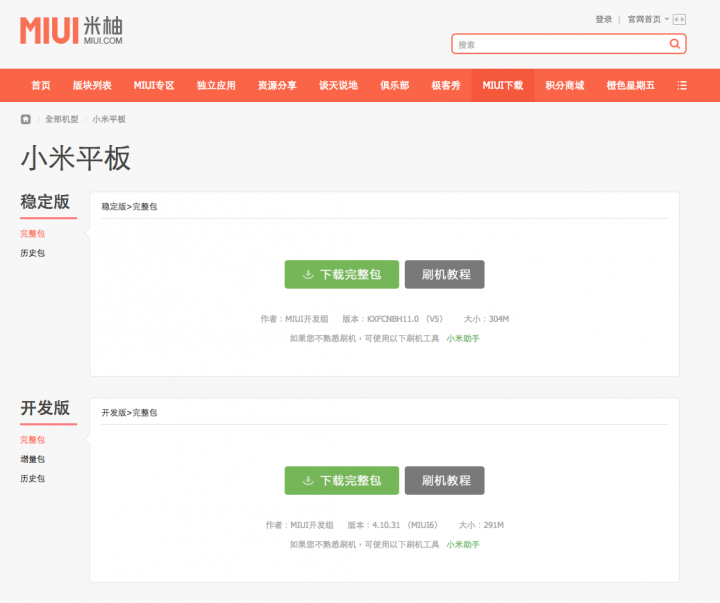Download the stable version full package

click(x=342, y=274)
